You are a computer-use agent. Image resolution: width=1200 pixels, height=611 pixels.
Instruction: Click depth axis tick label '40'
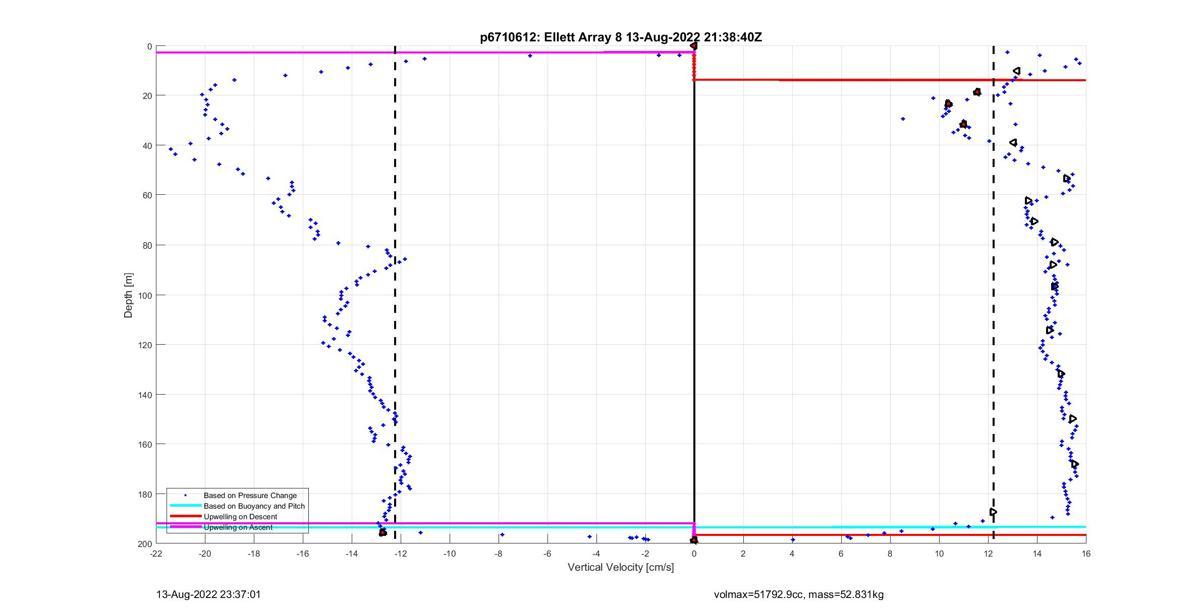(x=146, y=146)
